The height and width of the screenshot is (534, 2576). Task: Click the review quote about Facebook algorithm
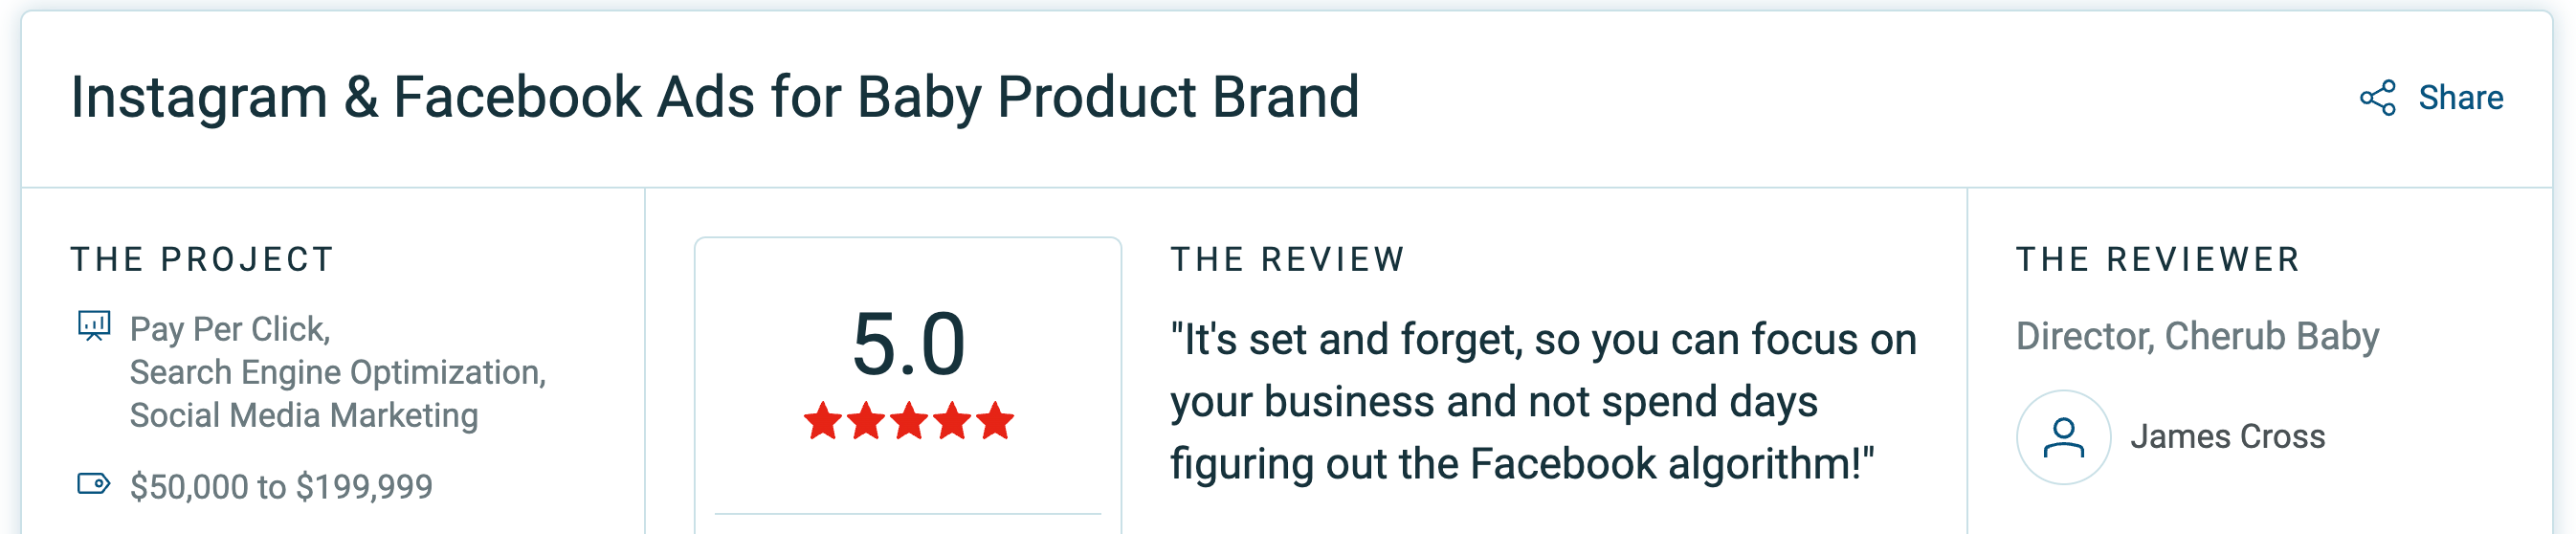[x=1543, y=401]
